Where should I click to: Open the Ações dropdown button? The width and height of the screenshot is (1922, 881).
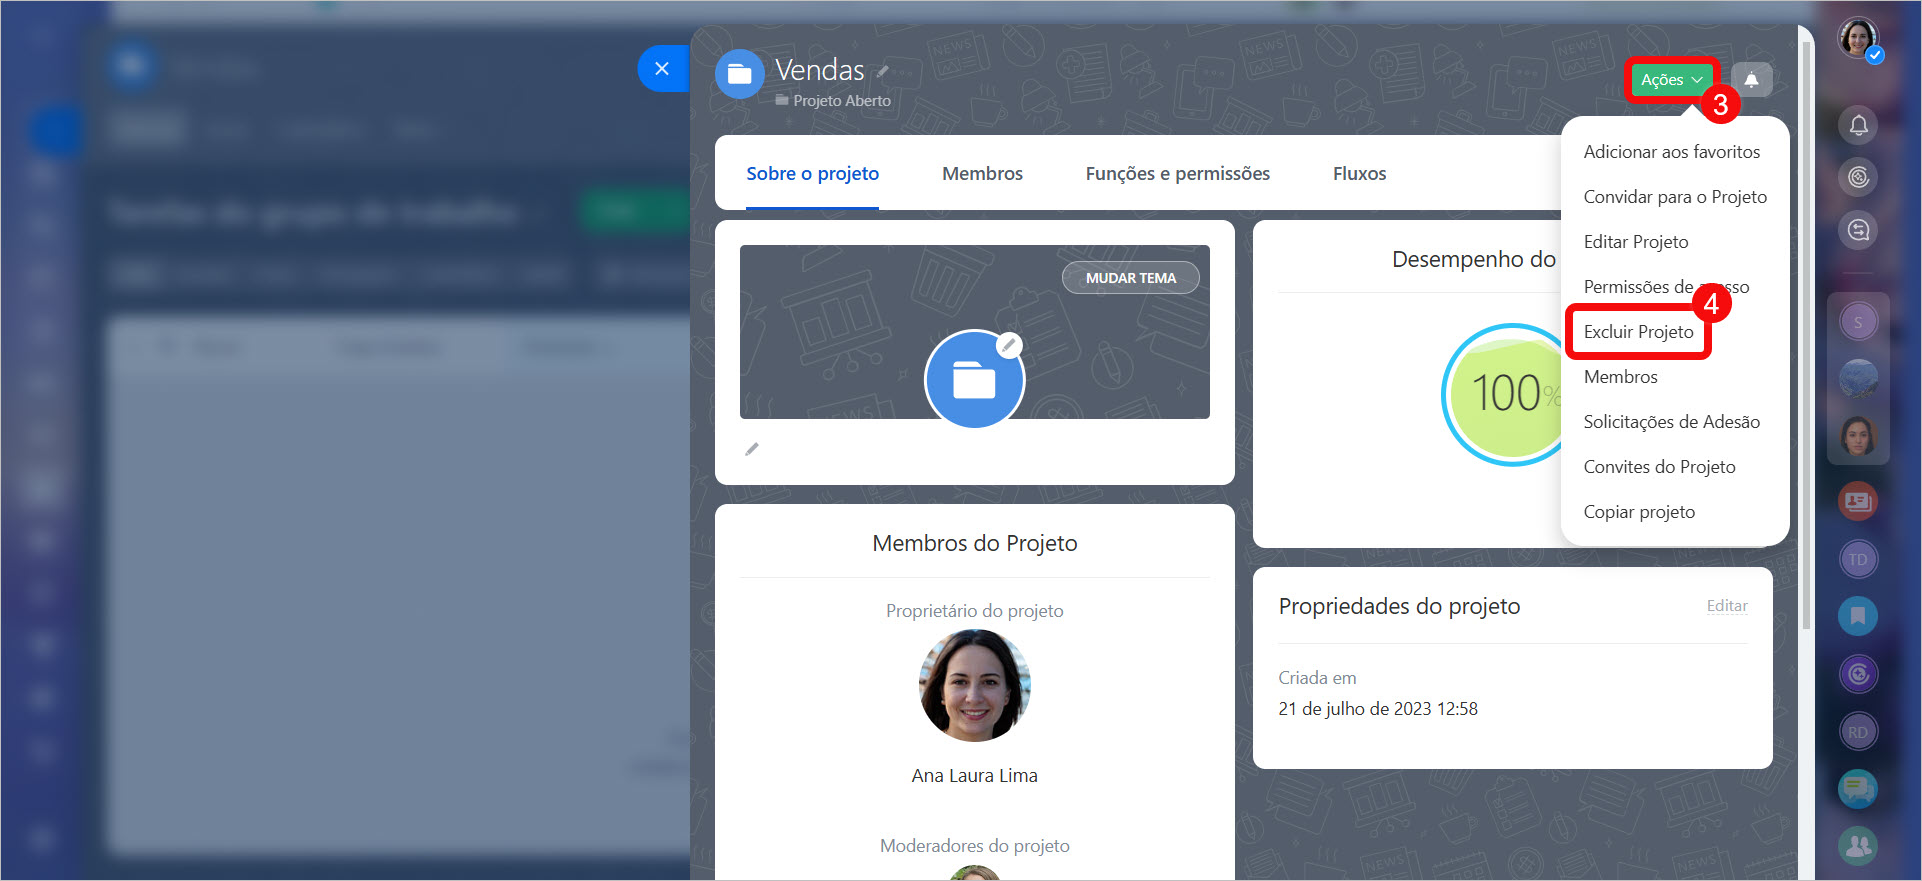[1671, 80]
